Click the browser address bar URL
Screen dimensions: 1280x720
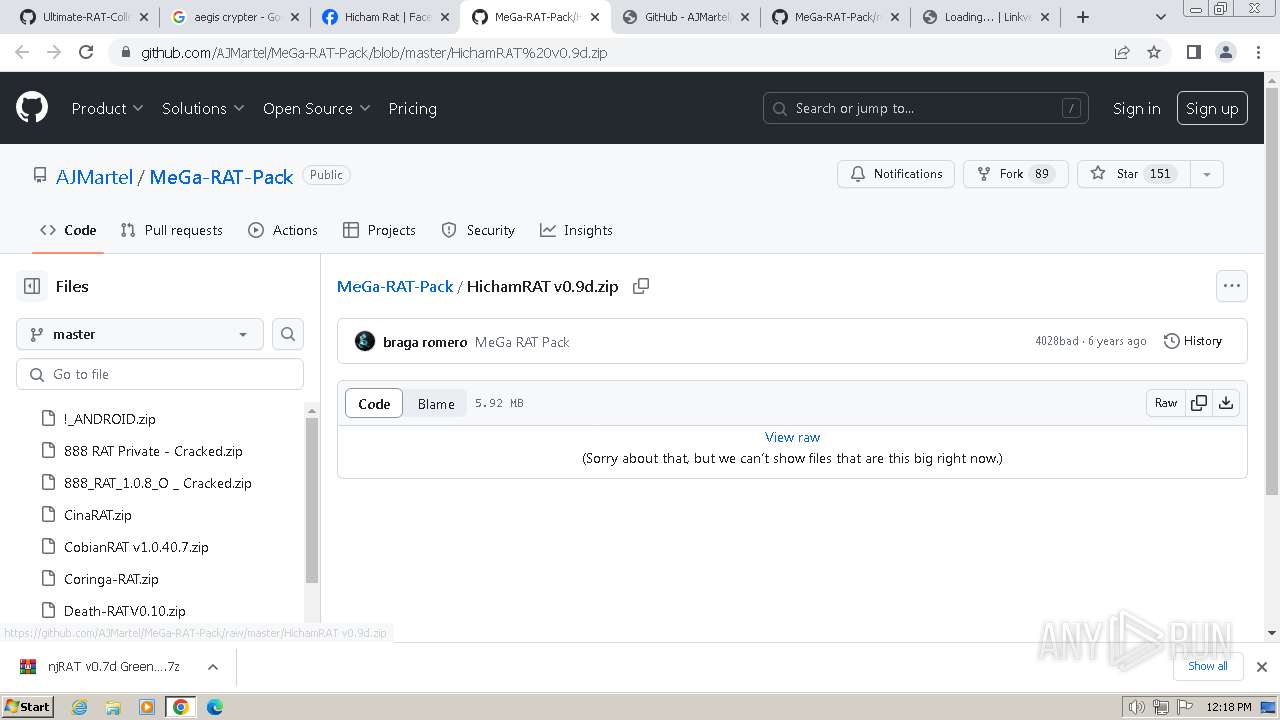click(374, 52)
